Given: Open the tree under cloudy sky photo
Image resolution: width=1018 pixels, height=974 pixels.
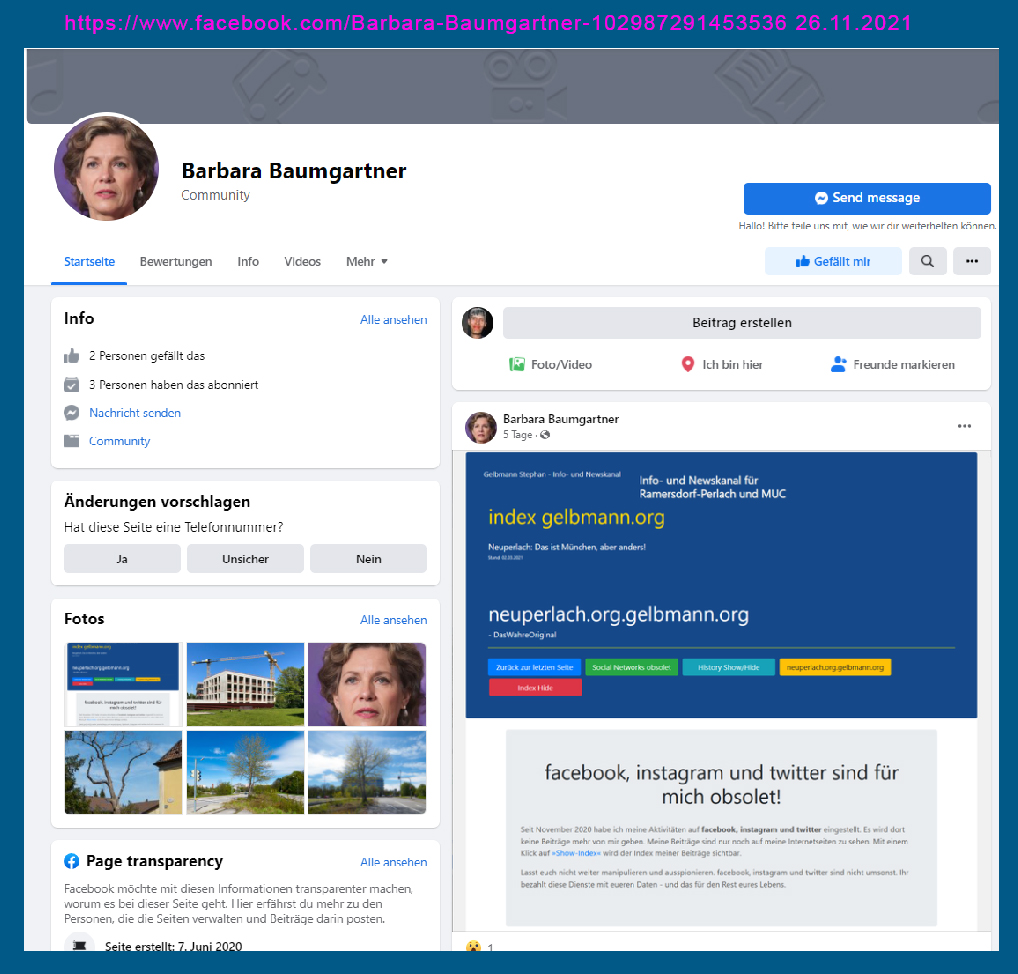Looking at the screenshot, I should click(367, 773).
